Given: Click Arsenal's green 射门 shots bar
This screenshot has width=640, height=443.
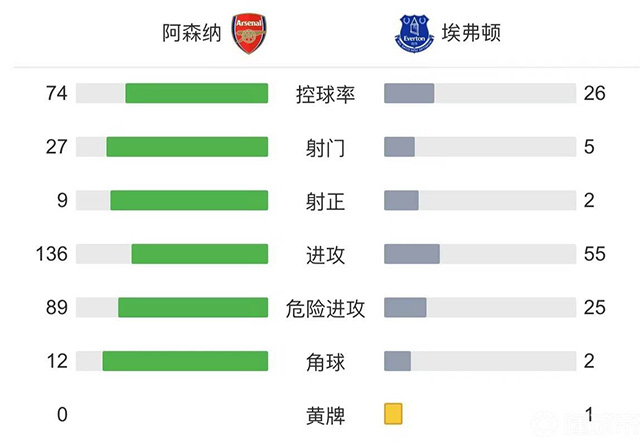Looking at the screenshot, I should click(x=187, y=147).
